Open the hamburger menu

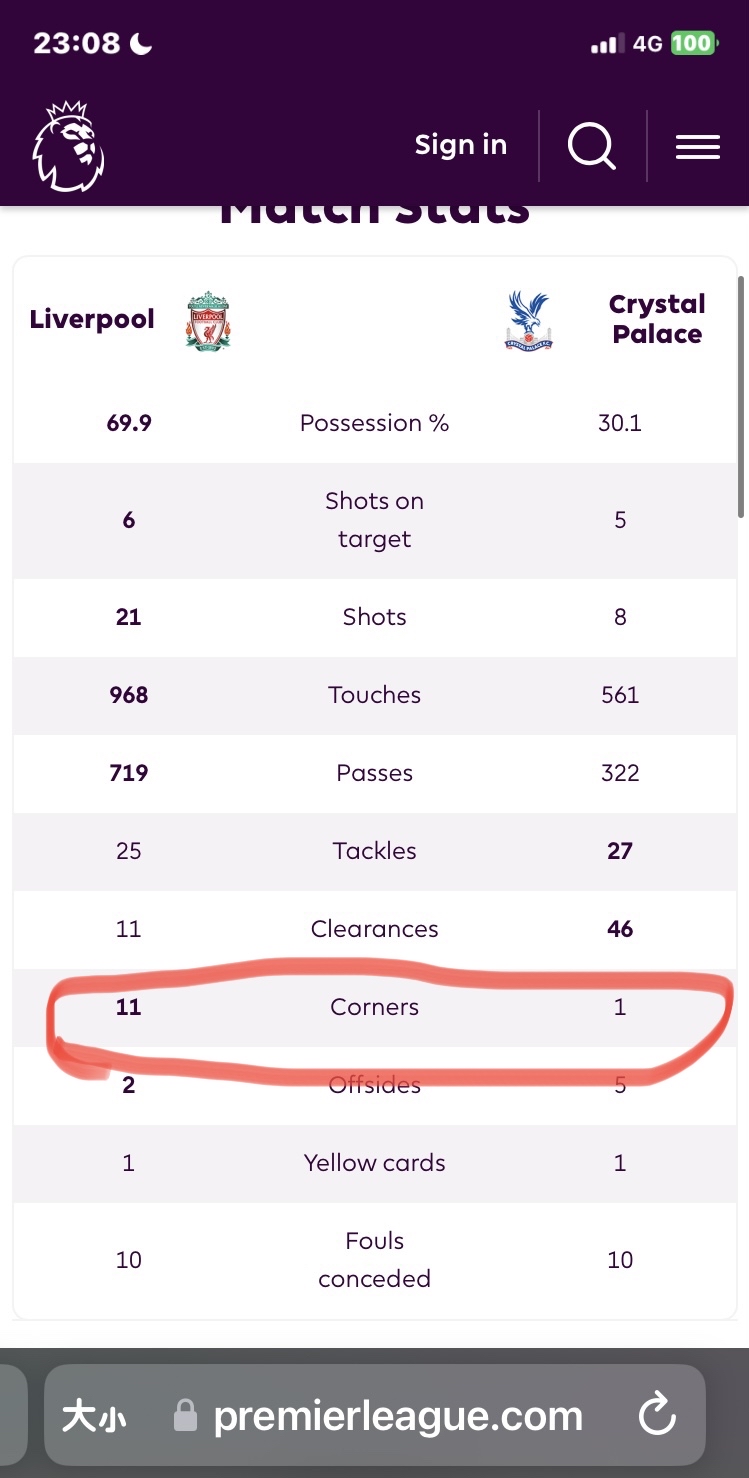(698, 147)
